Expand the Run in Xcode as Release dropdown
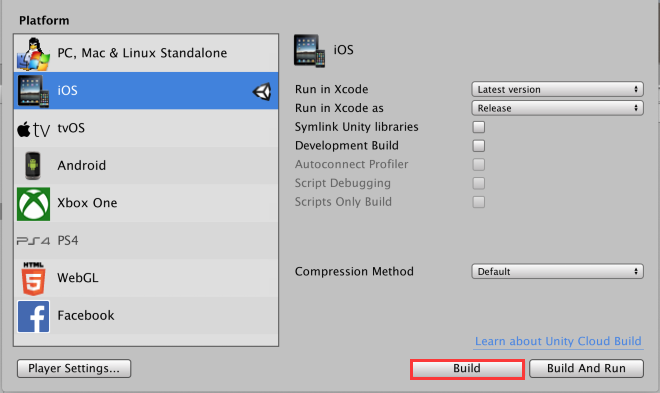Screen dimensions: 660x393 [557, 108]
